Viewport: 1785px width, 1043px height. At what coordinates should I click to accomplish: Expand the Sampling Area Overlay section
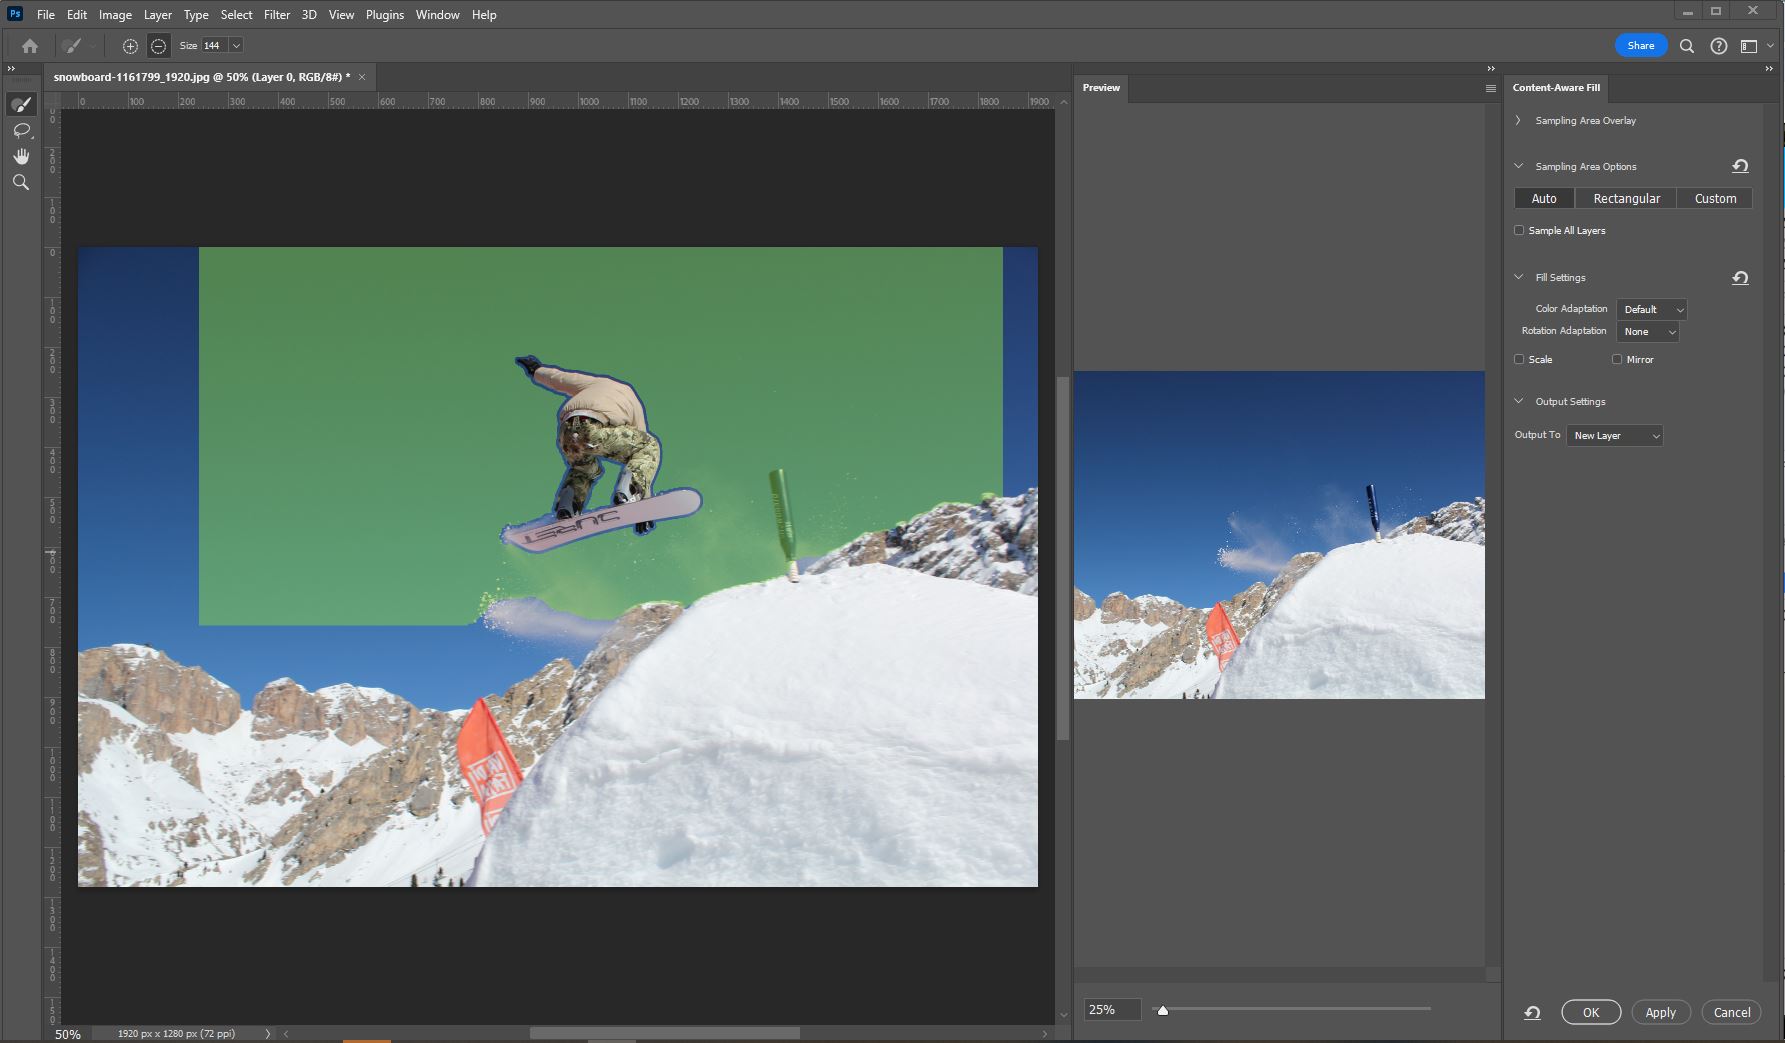[x=1518, y=120]
